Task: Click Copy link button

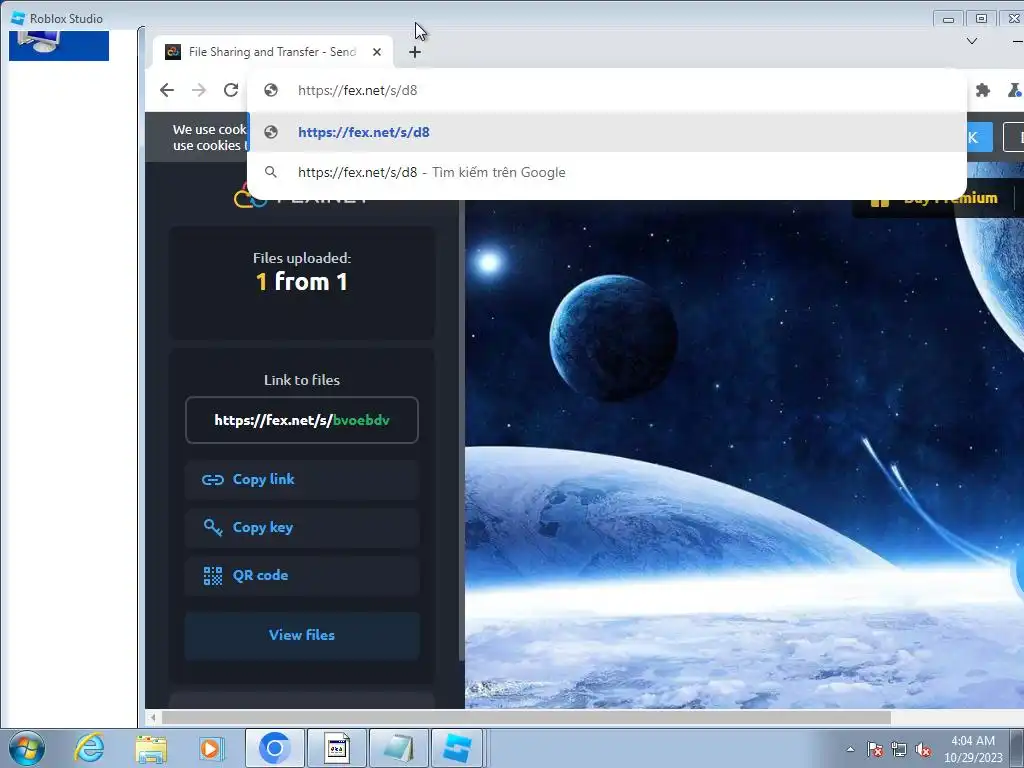Action: point(302,479)
